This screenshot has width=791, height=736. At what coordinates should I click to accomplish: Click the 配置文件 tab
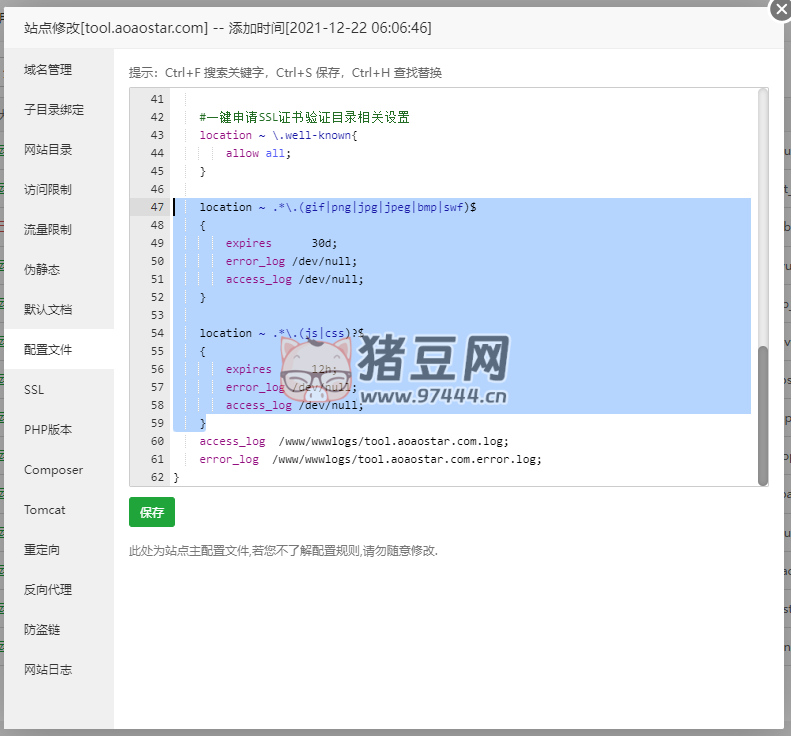[48, 350]
